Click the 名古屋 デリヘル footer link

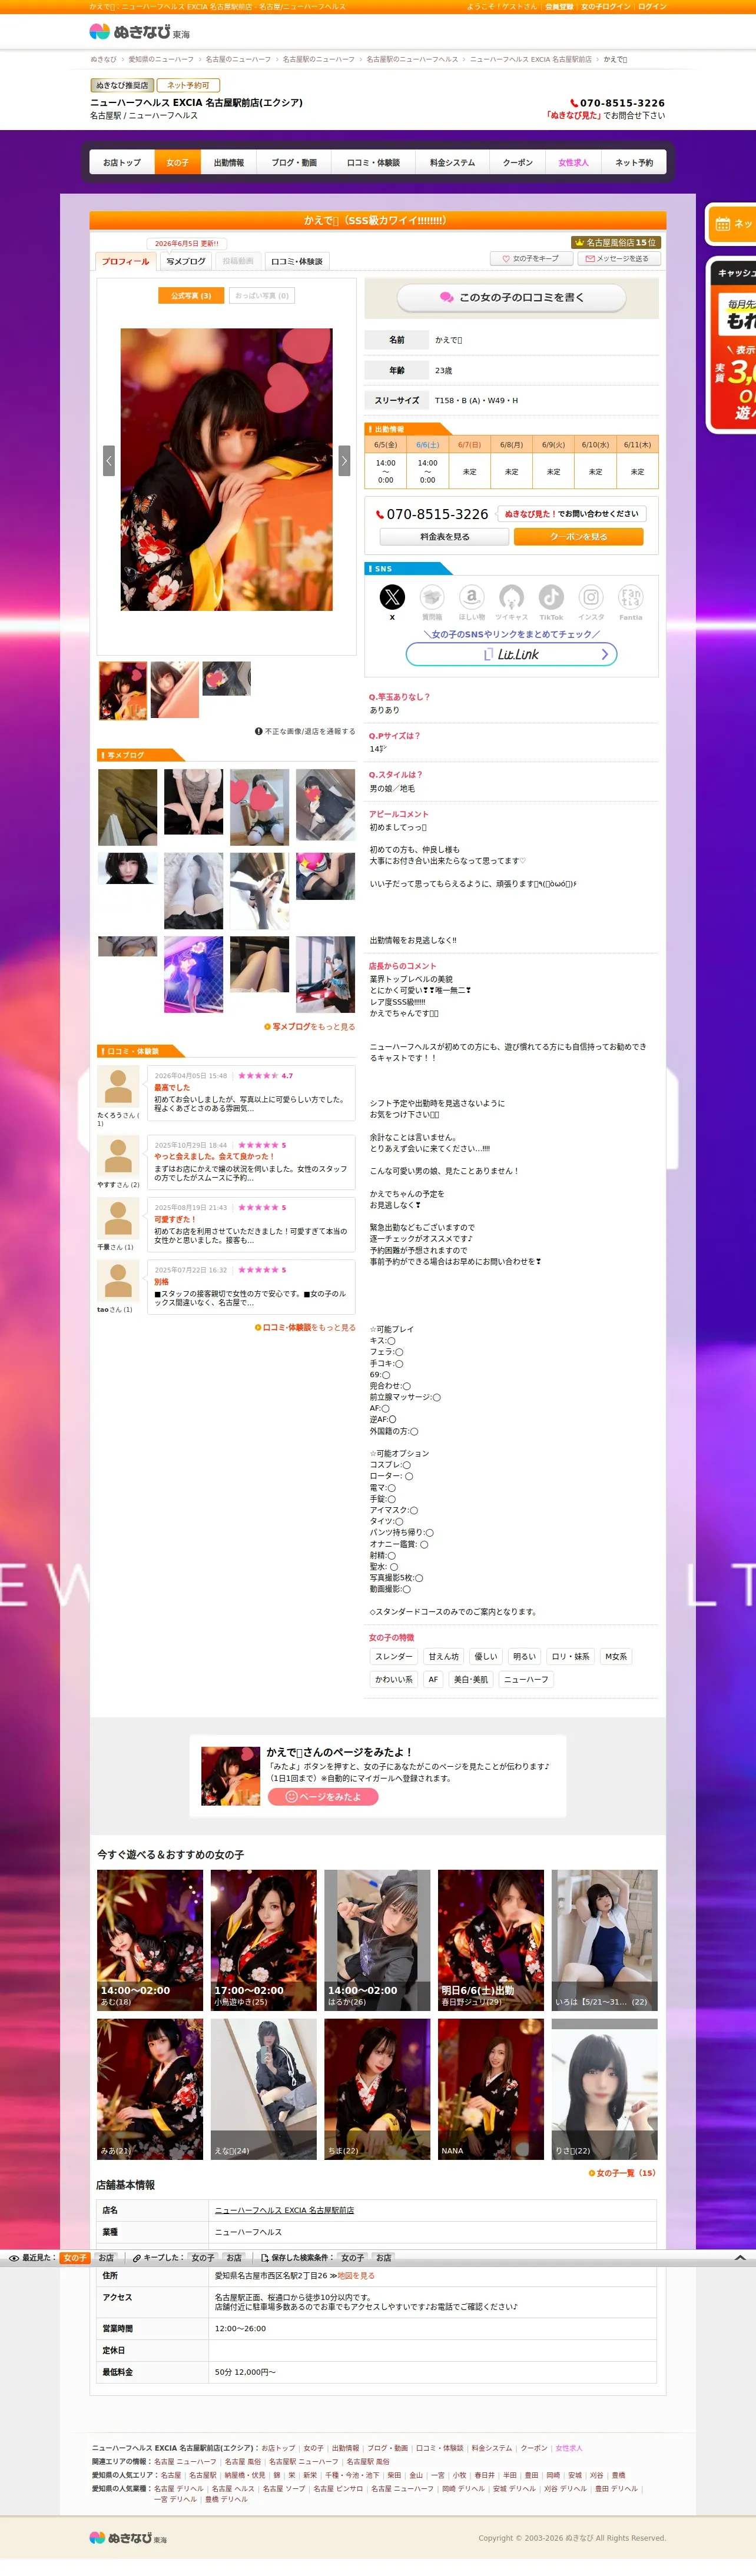(x=178, y=2489)
